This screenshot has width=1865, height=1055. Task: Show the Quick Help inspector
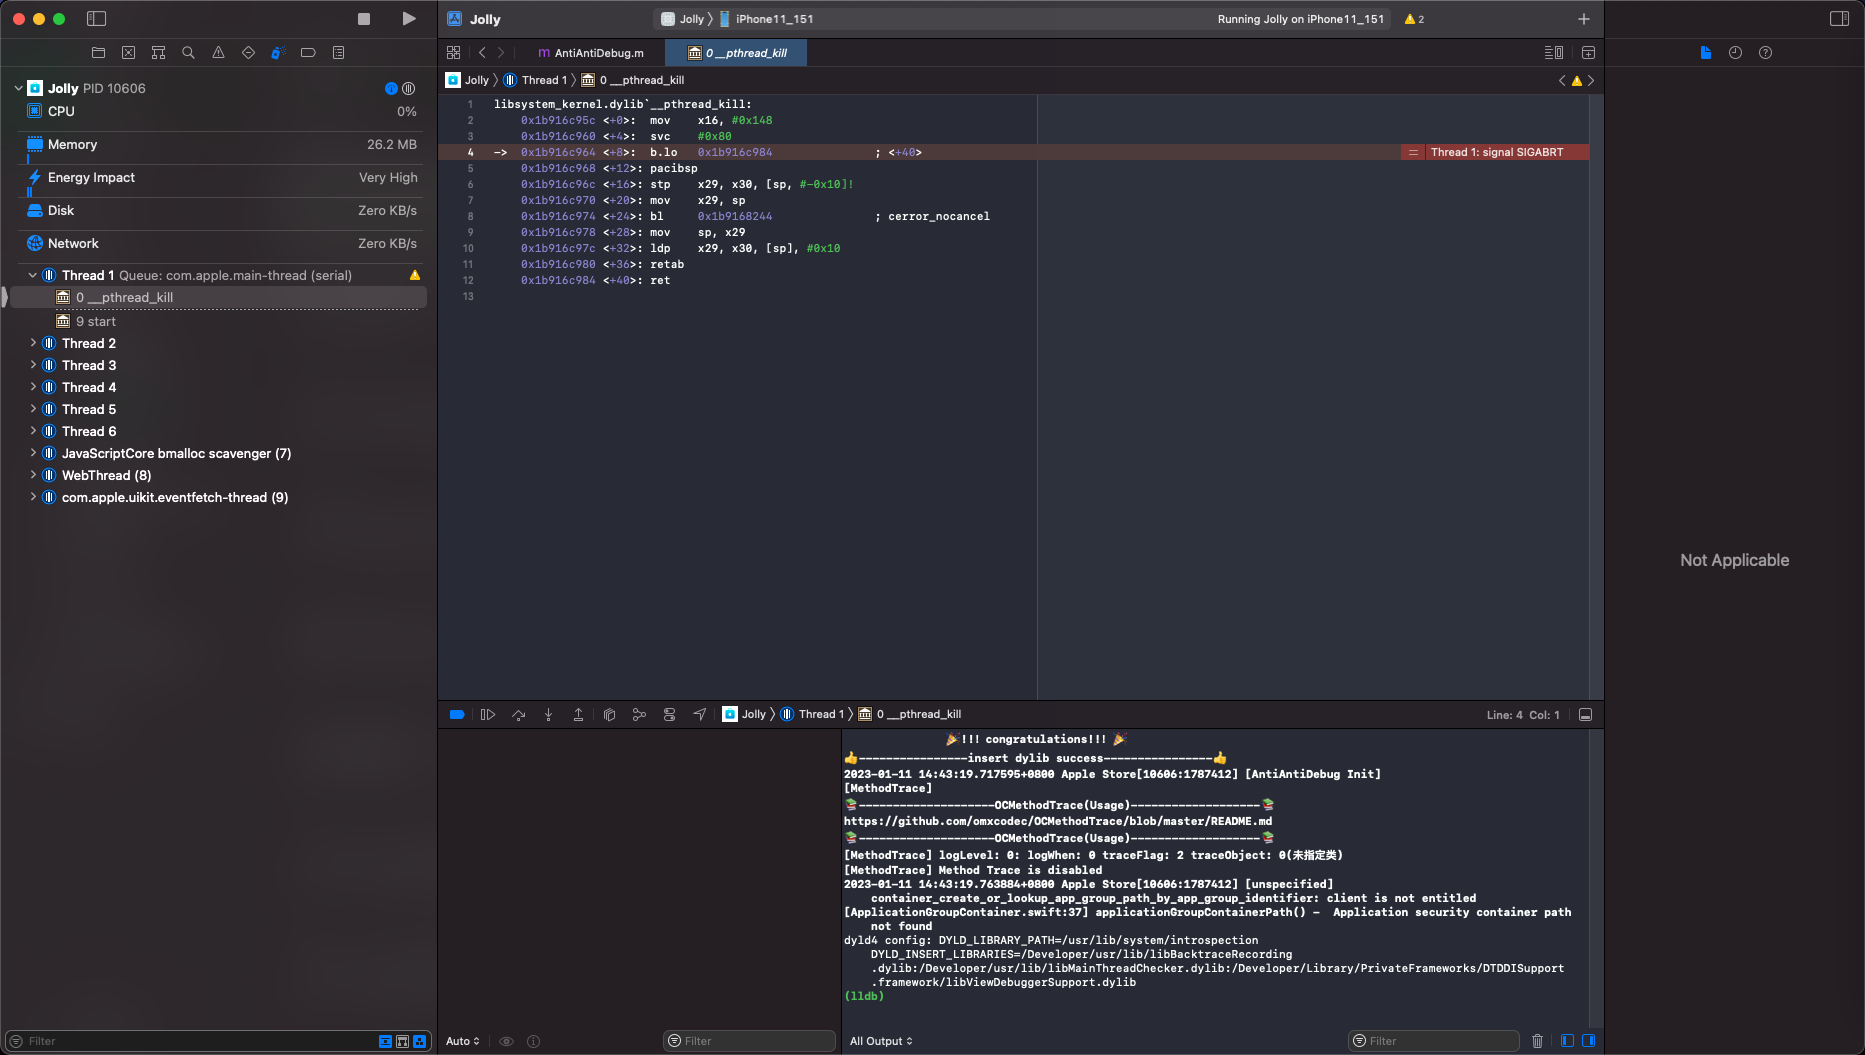click(x=1765, y=53)
